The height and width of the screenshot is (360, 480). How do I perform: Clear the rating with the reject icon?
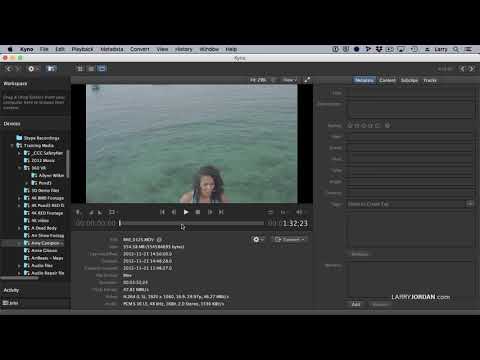(x=388, y=126)
